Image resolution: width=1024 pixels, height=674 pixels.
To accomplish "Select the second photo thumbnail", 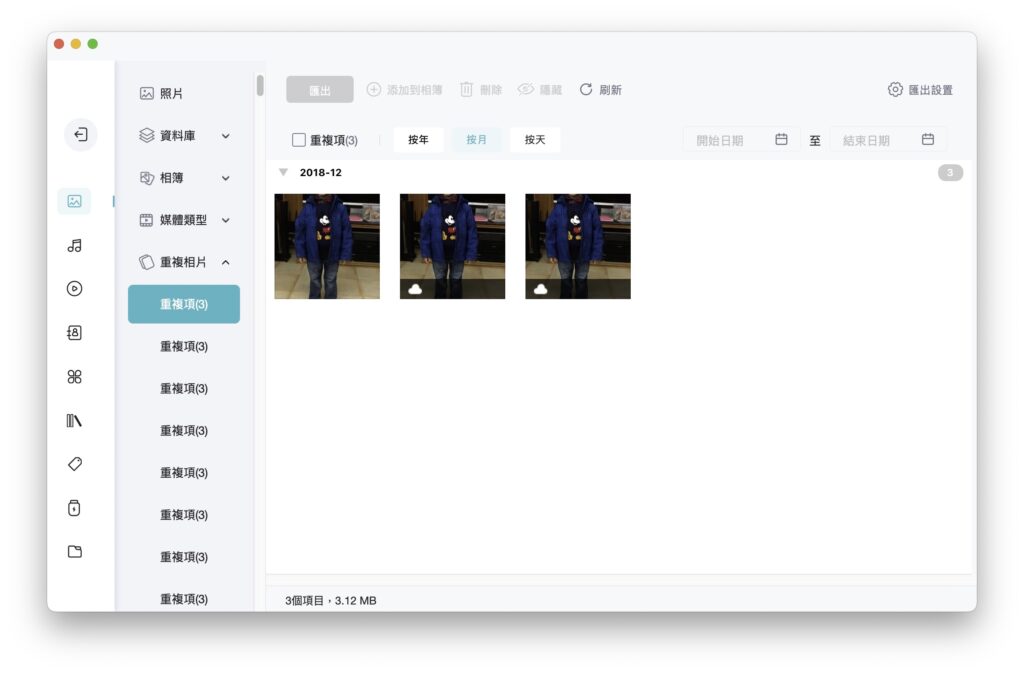I will point(453,246).
